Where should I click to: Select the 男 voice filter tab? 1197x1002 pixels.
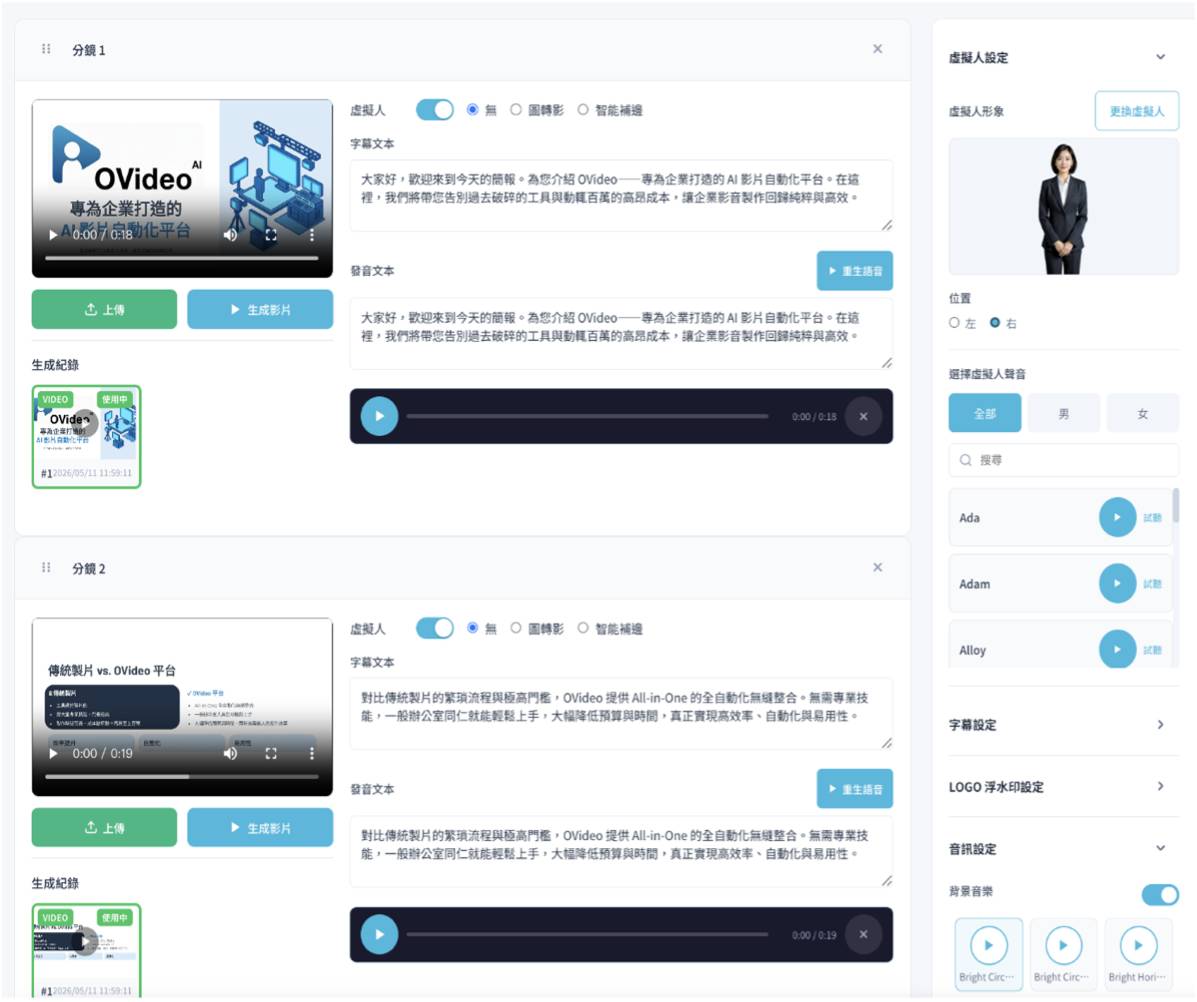[1064, 414]
